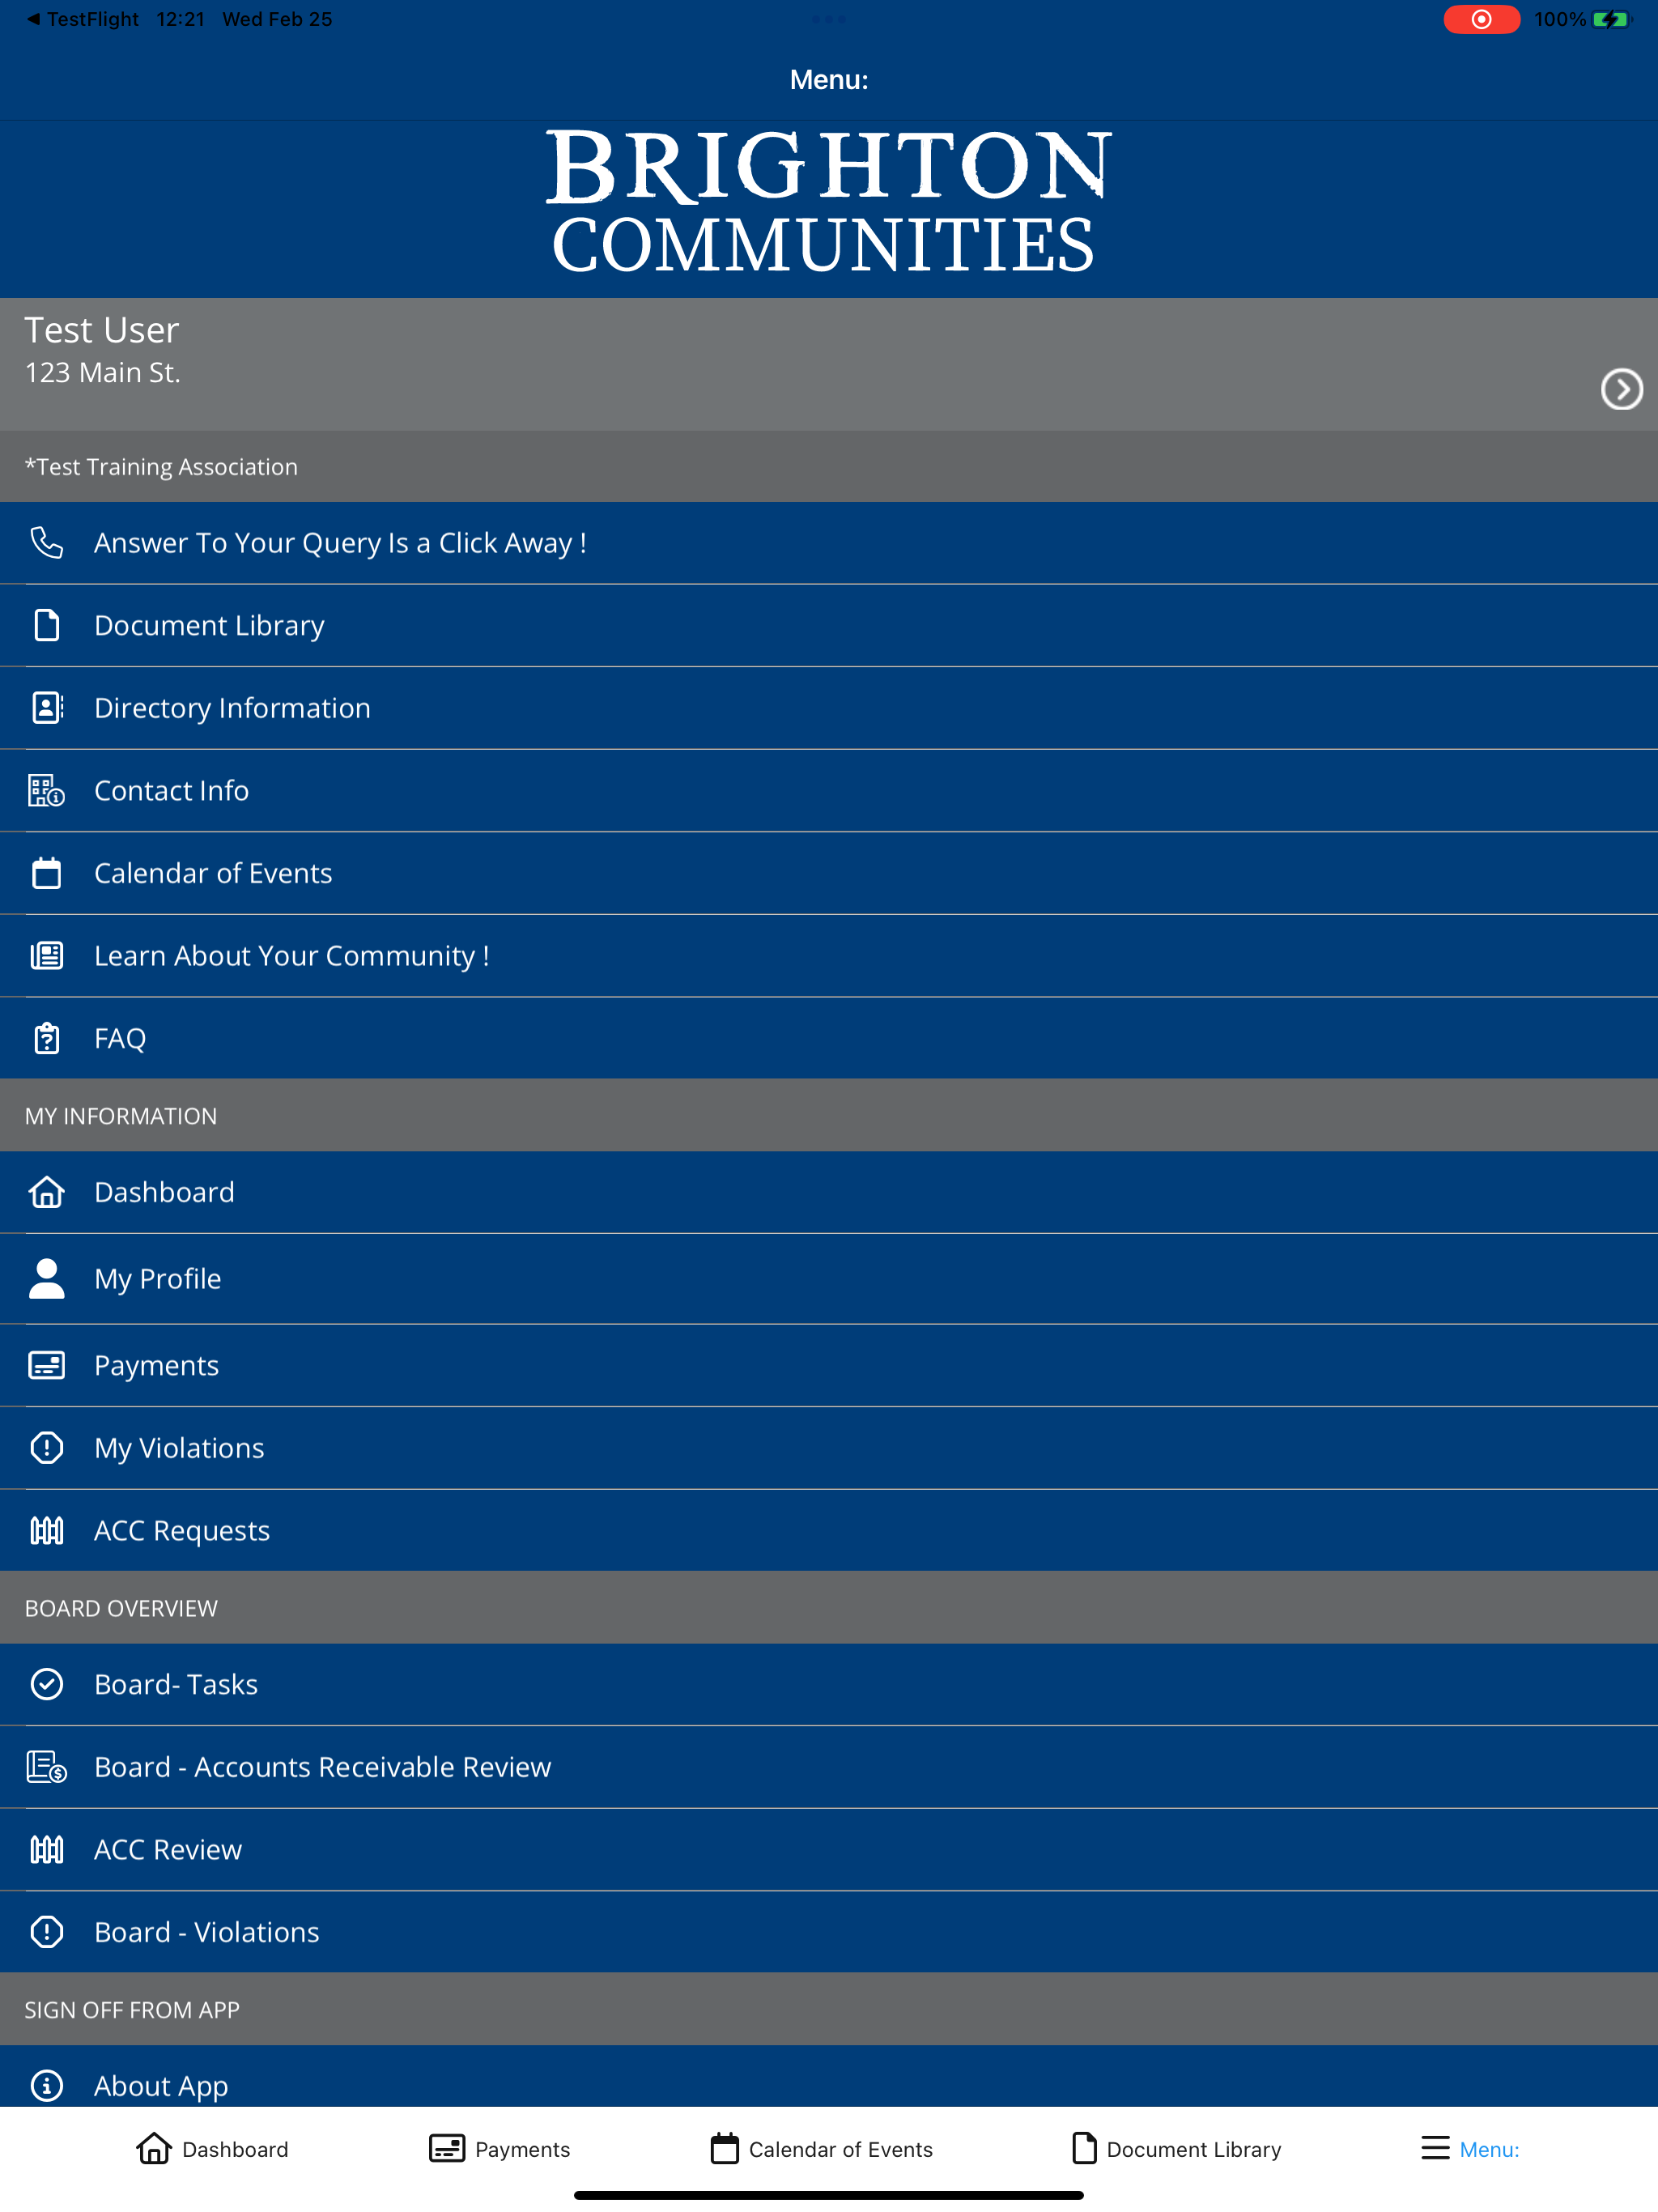Screen dimensions: 1658x2212
Task: Switch to Payments tab in bottom bar
Action: point(499,2148)
